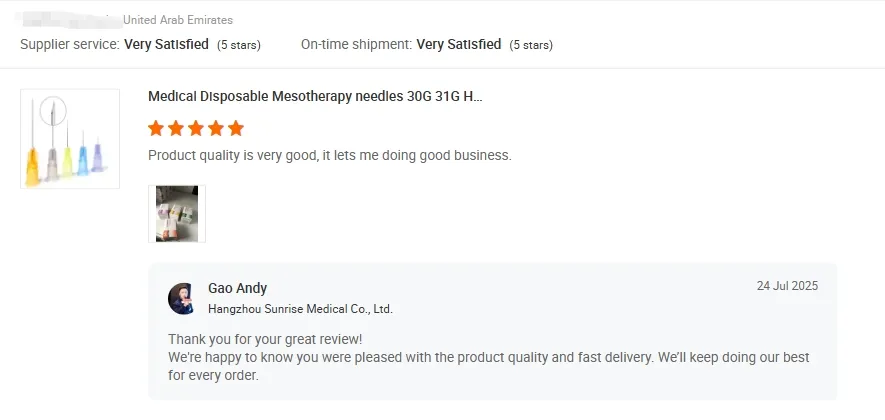Click Very Satisfied beside On-time shipment
885x420 pixels.
click(x=458, y=44)
